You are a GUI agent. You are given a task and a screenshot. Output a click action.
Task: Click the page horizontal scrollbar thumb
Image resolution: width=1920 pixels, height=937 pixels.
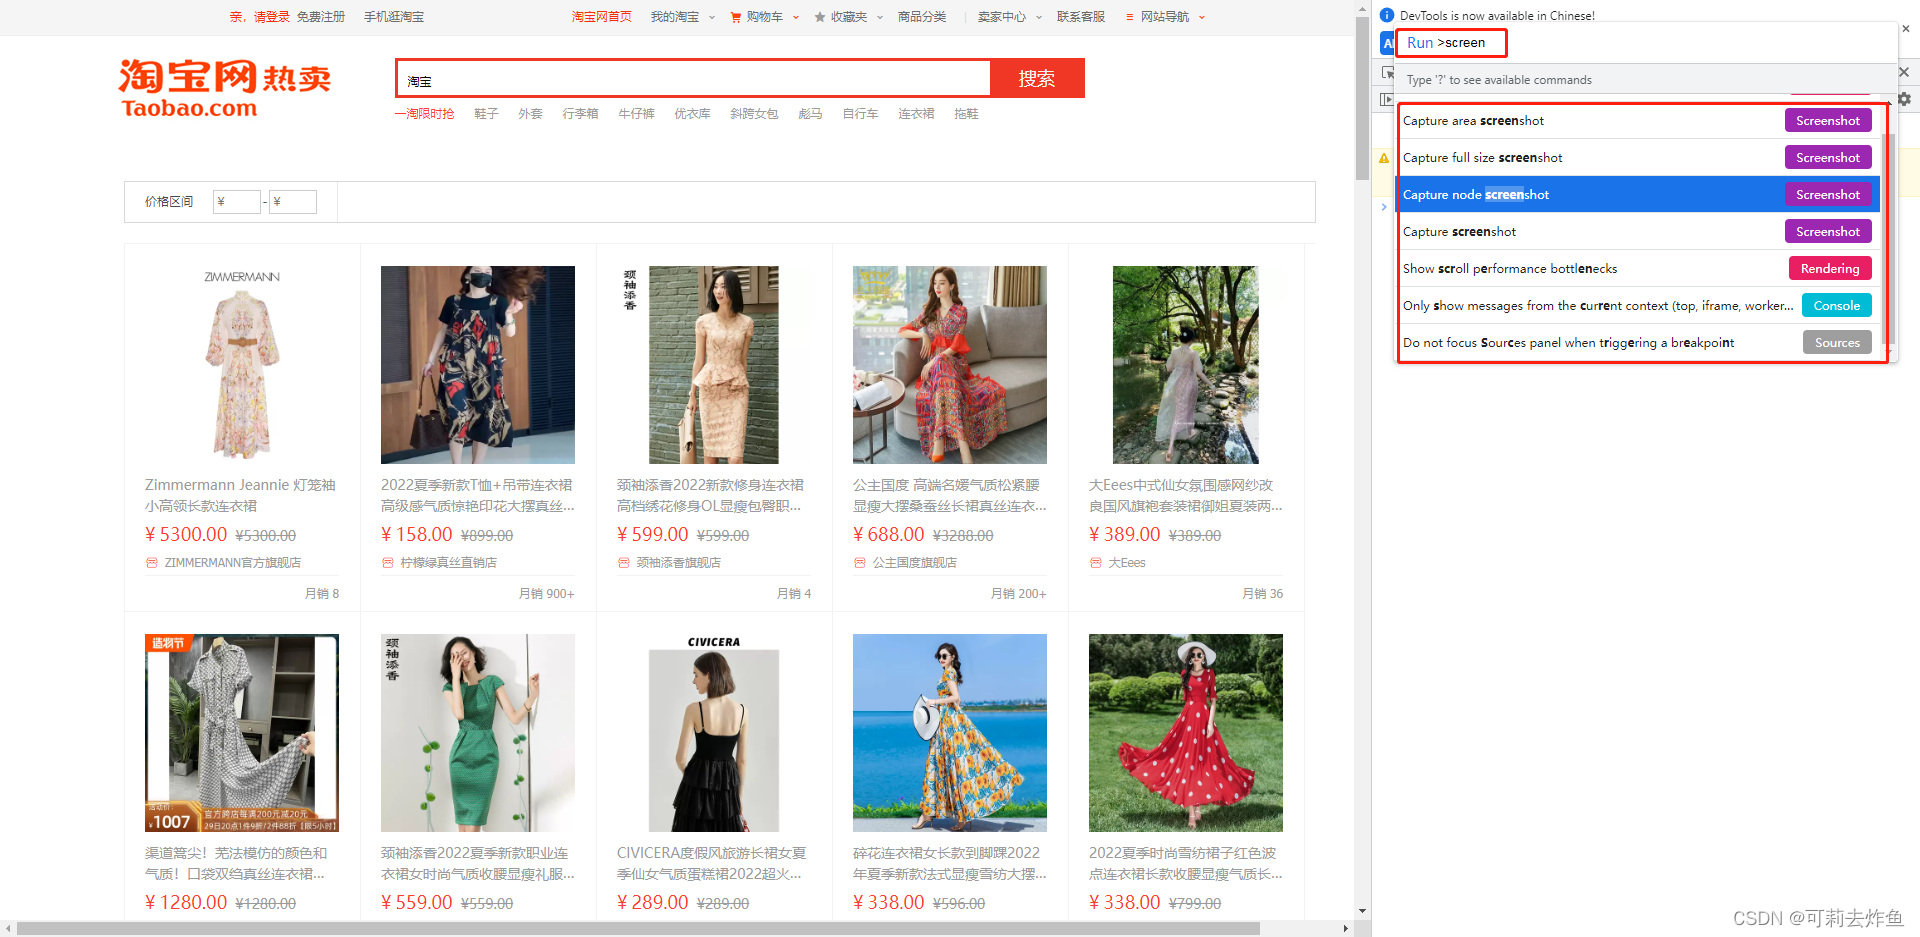[x=638, y=928]
